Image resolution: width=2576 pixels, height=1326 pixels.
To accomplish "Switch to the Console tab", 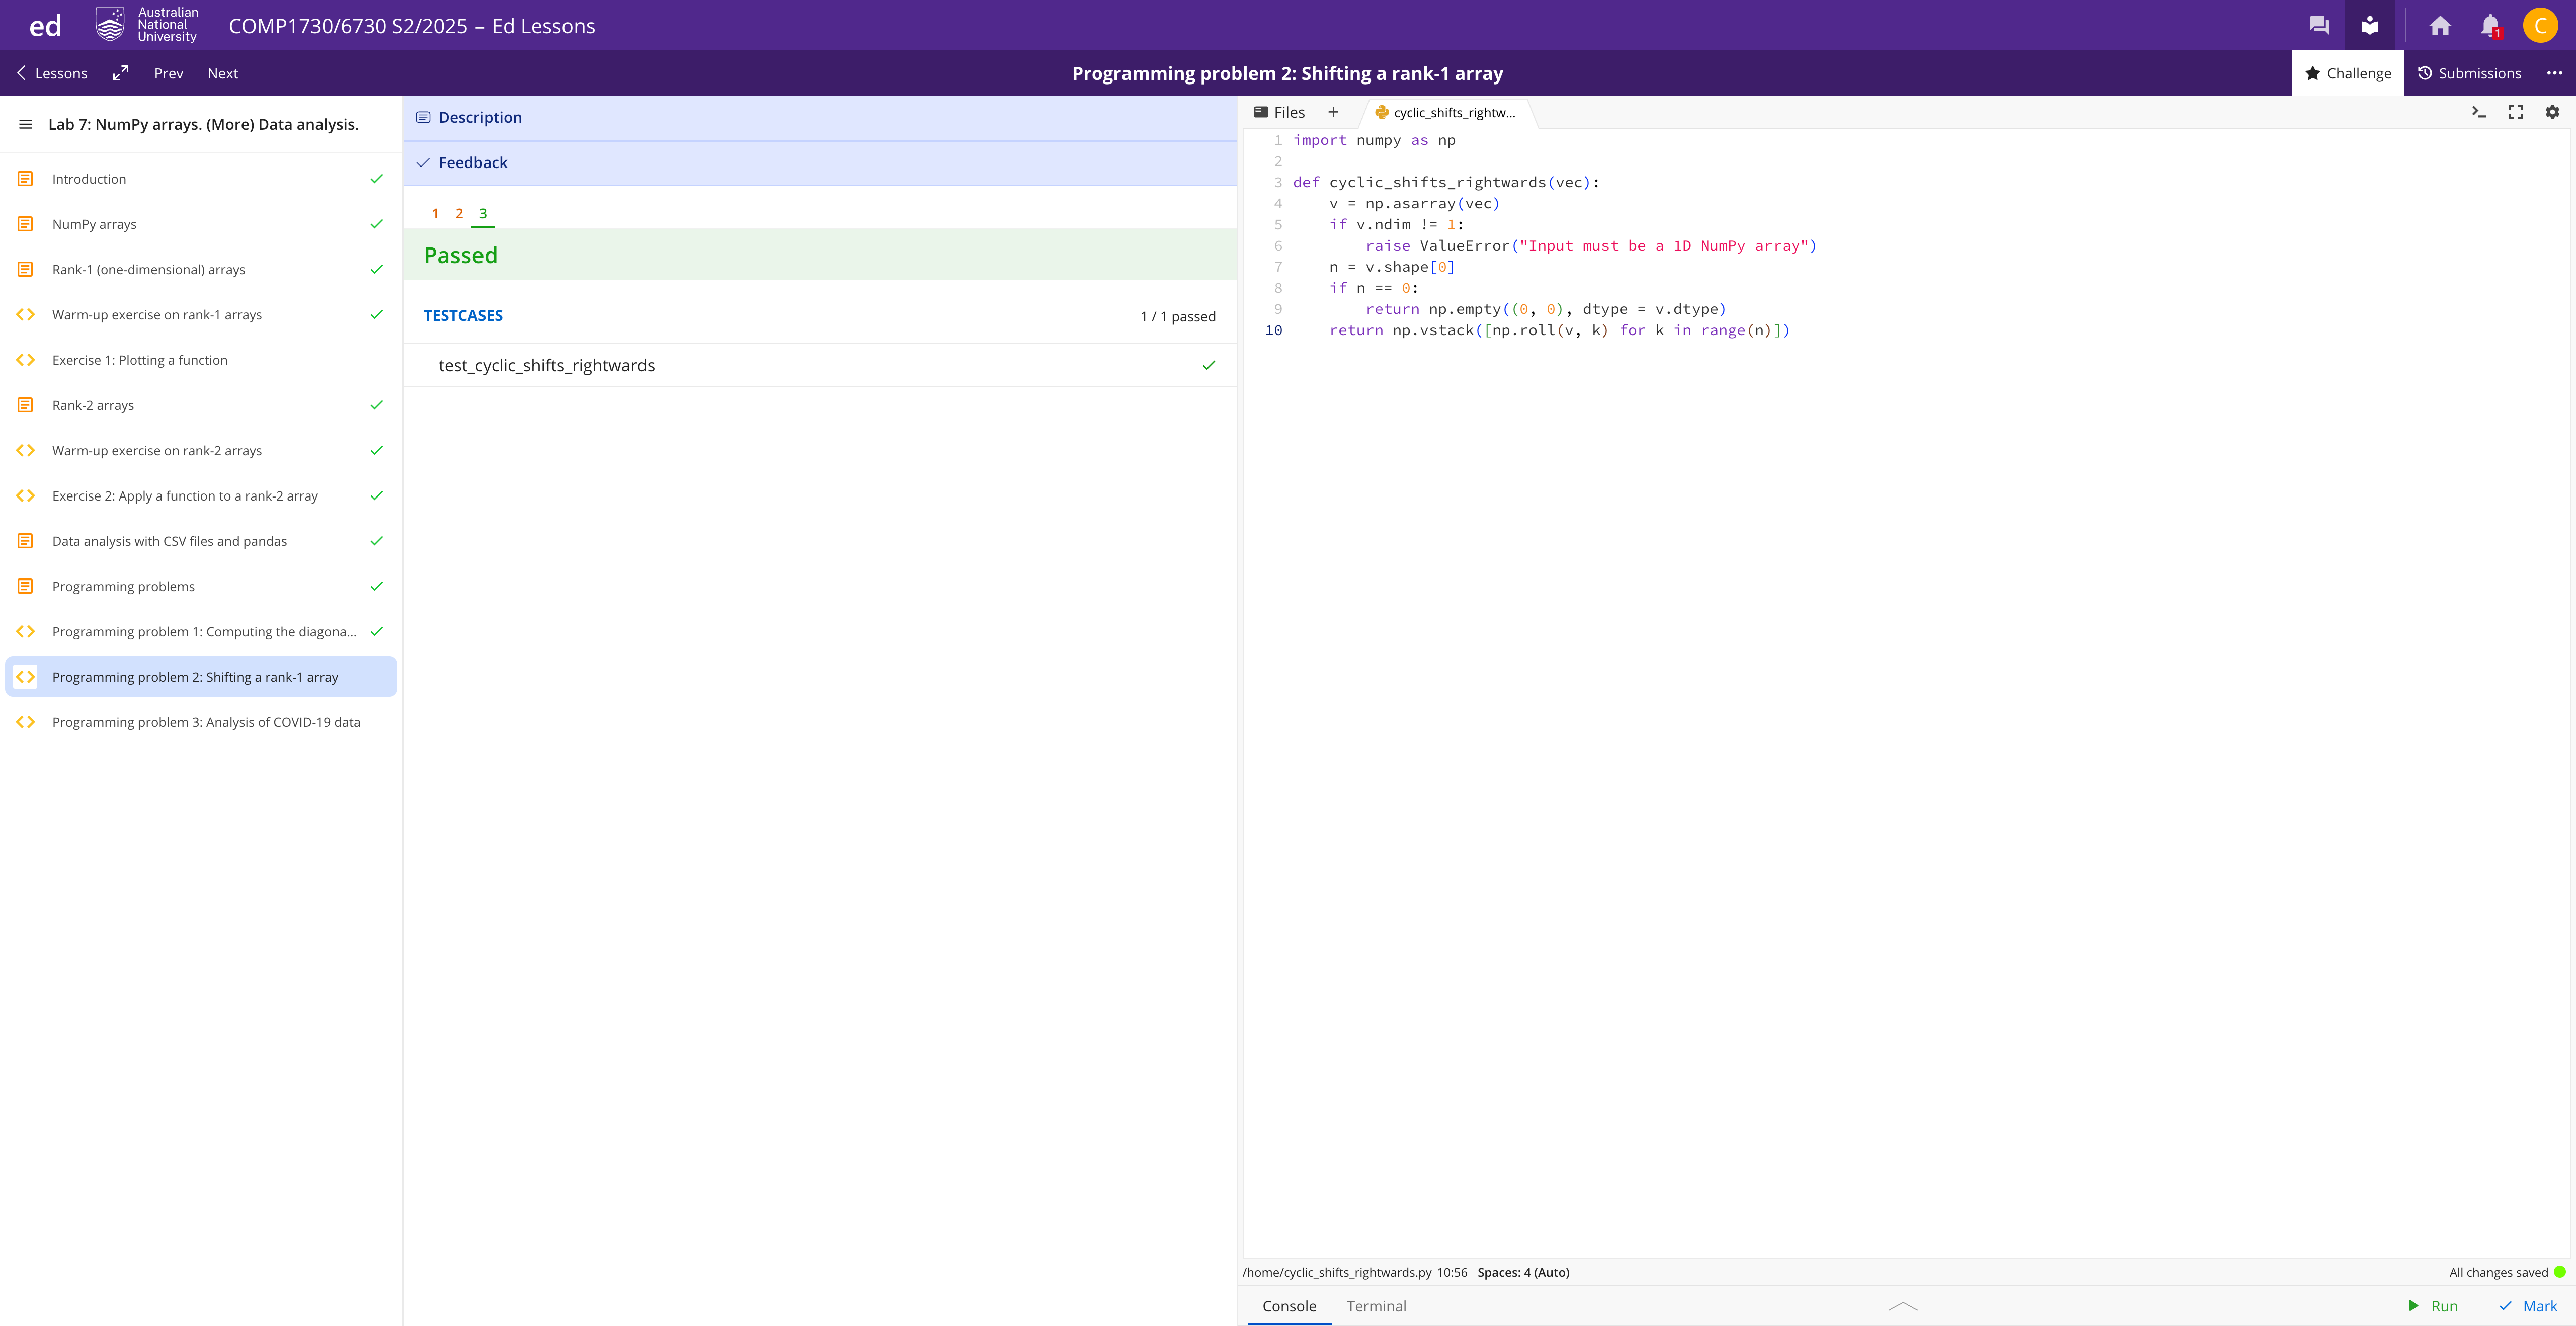I will click(1289, 1306).
